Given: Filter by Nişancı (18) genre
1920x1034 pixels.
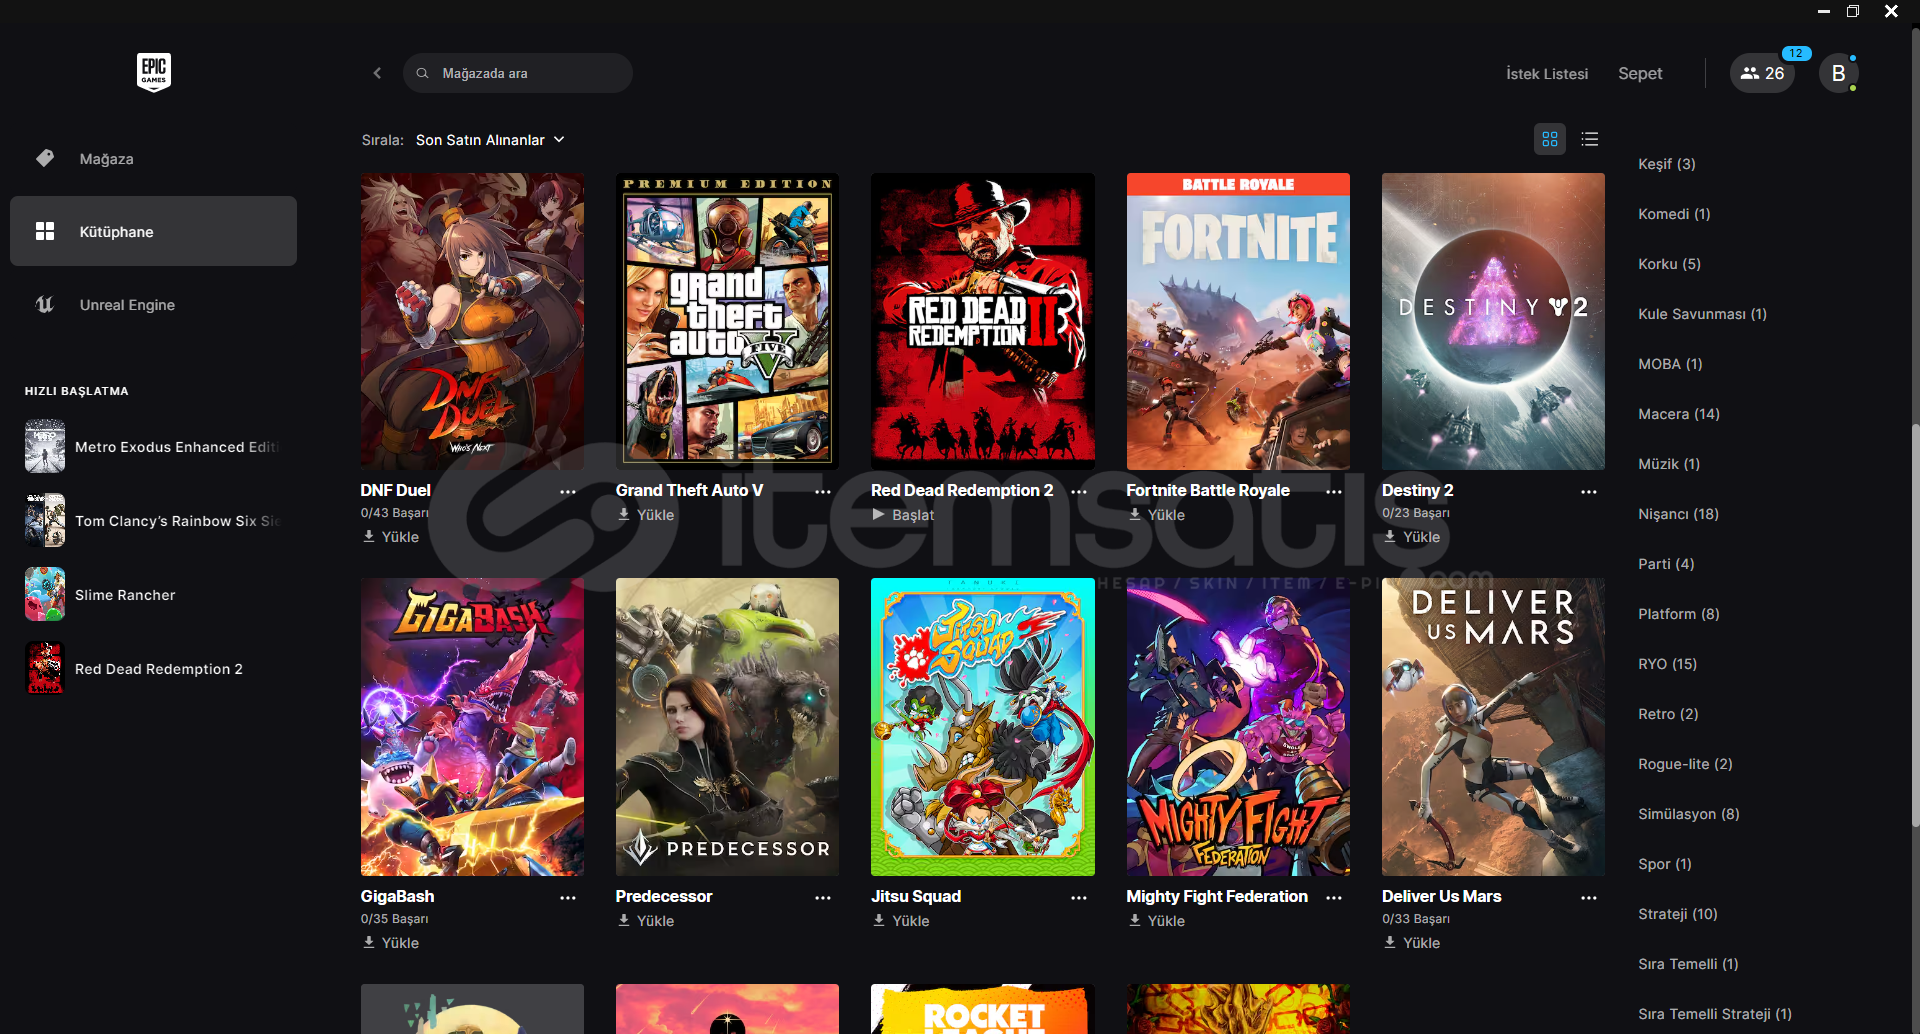Looking at the screenshot, I should point(1678,514).
